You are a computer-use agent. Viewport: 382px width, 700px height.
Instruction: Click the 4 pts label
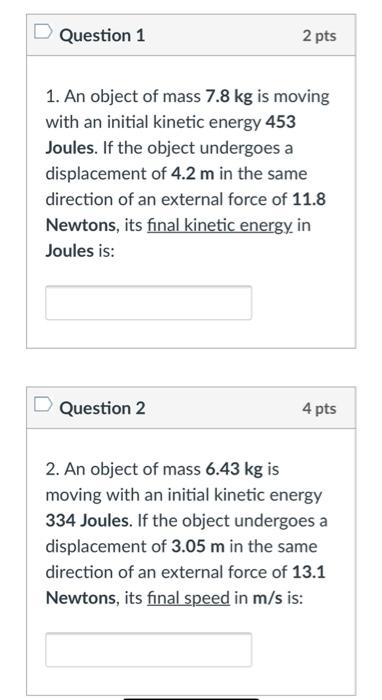coord(320,408)
